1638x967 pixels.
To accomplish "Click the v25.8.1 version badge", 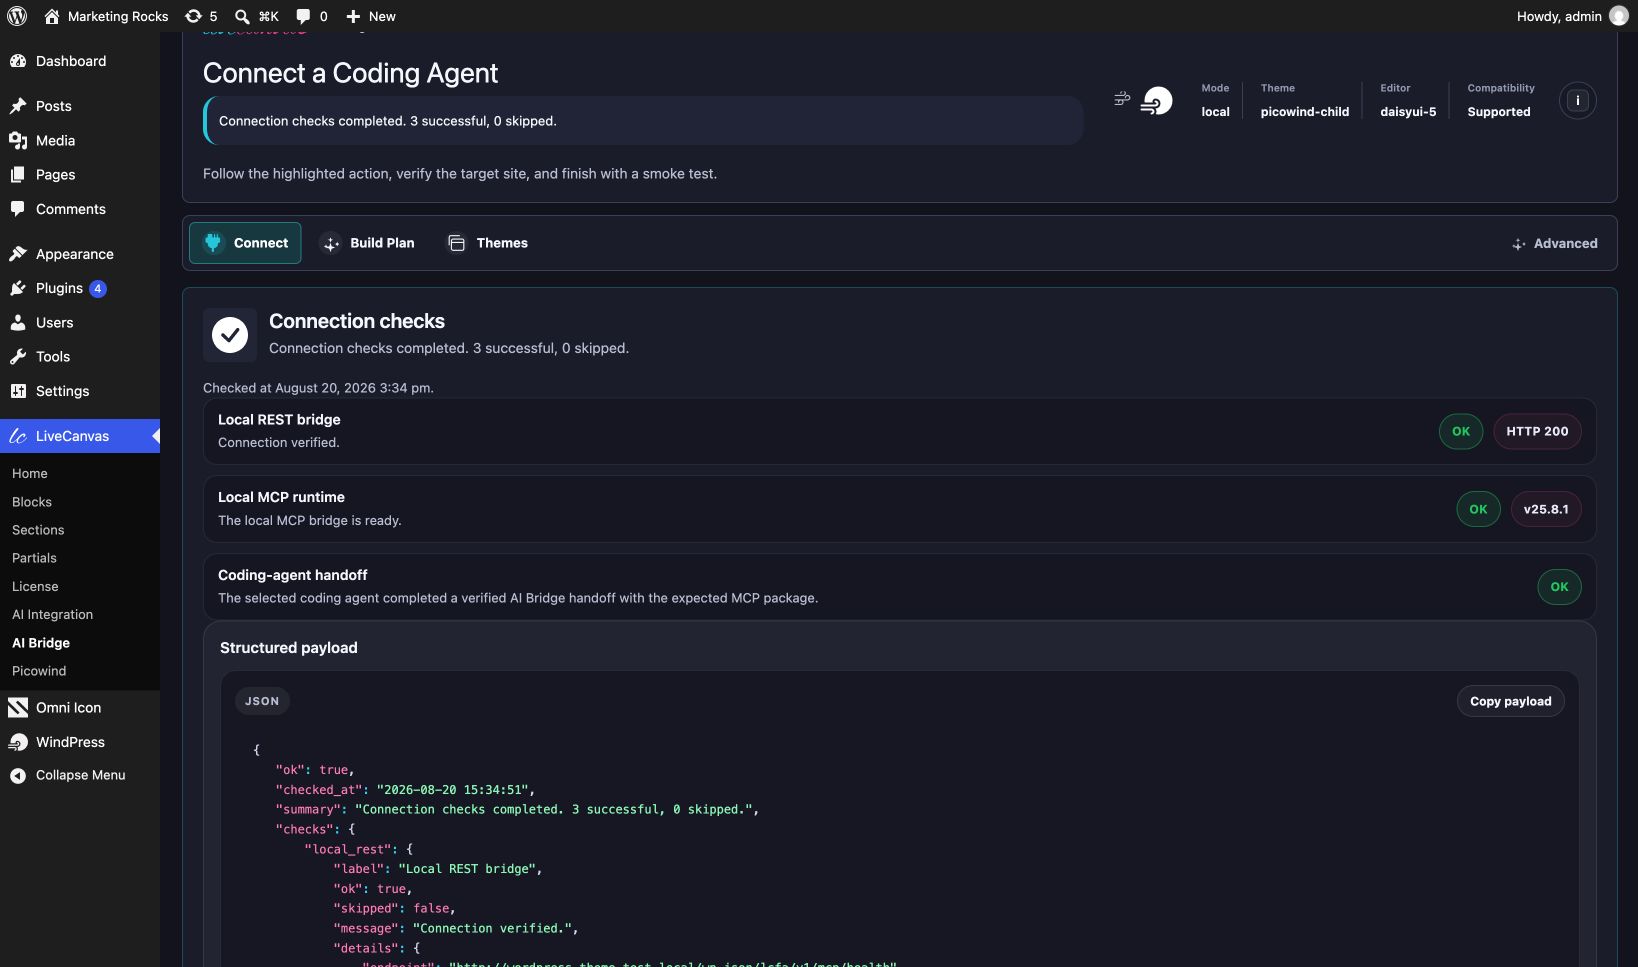I will pyautogui.click(x=1546, y=509).
